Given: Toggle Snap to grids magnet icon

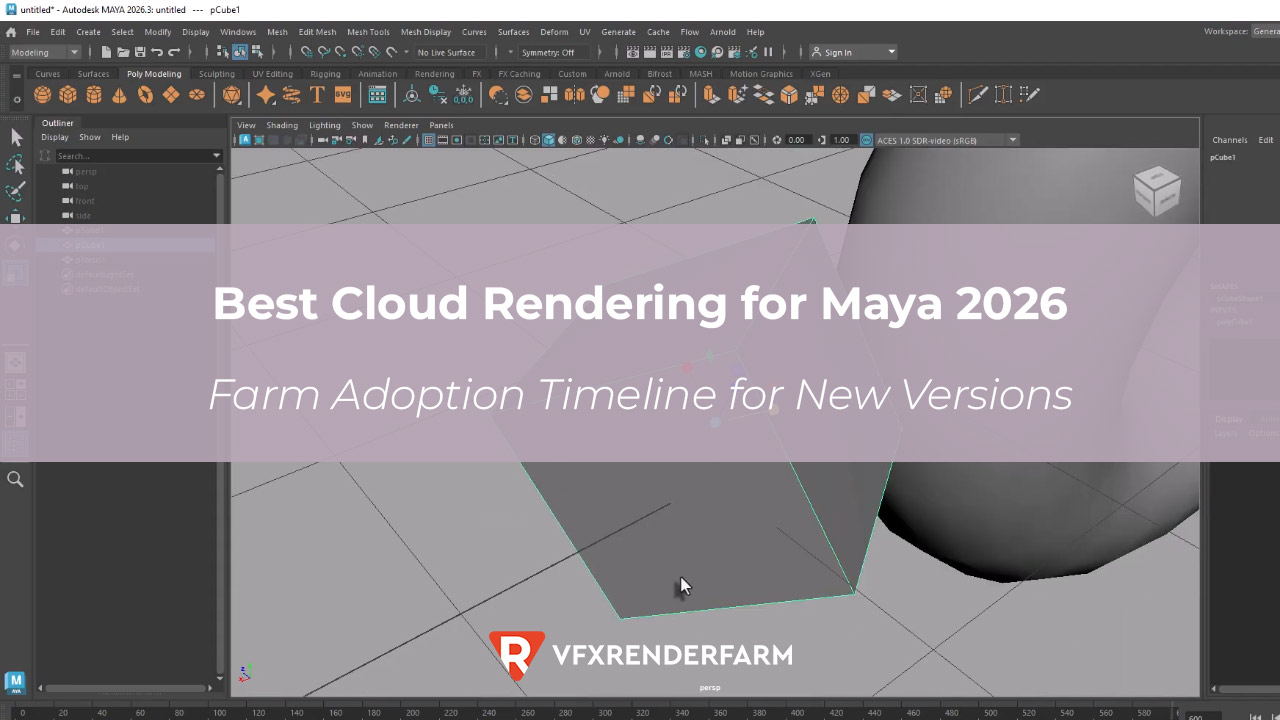Looking at the screenshot, I should 306,52.
